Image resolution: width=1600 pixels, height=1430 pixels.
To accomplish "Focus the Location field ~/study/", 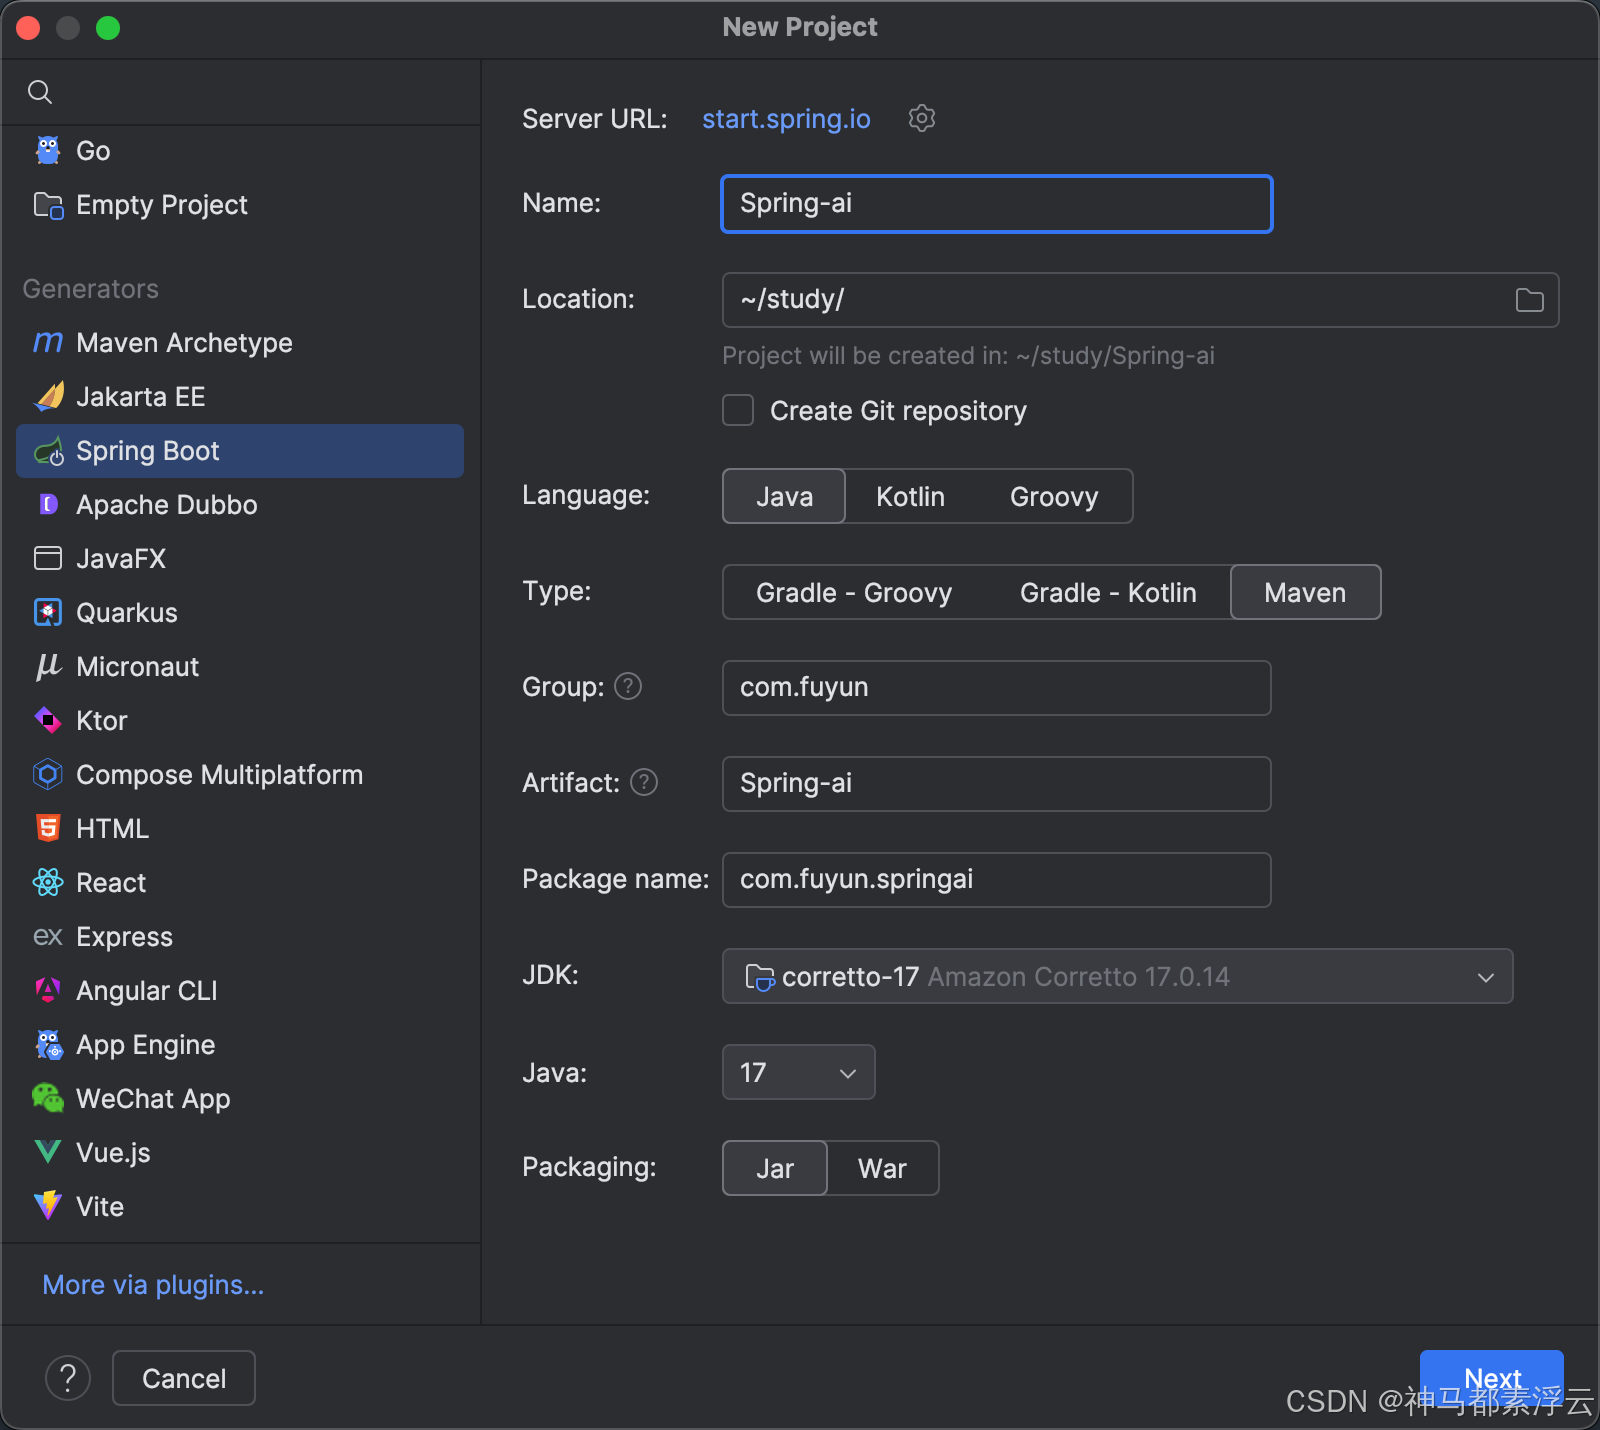I will coord(1140,300).
